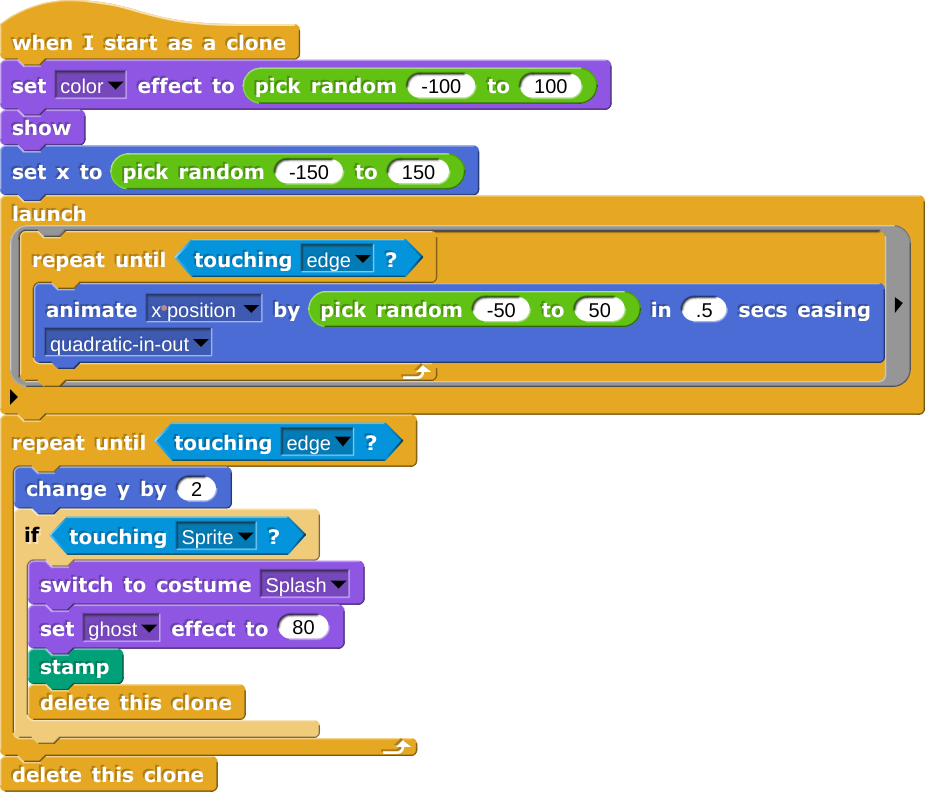Click the left arrowhead under the launch block

14,395
